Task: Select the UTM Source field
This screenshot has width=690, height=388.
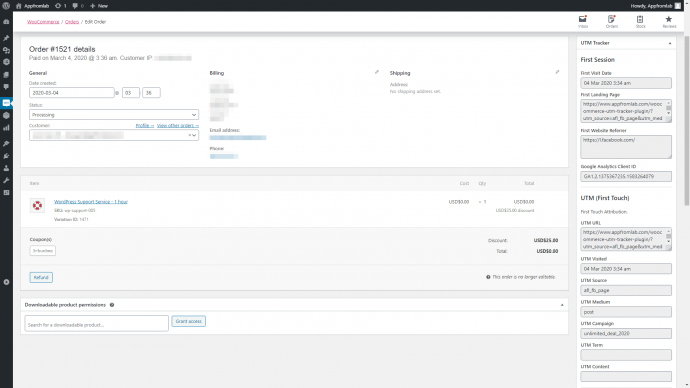Action: pyautogui.click(x=626, y=290)
